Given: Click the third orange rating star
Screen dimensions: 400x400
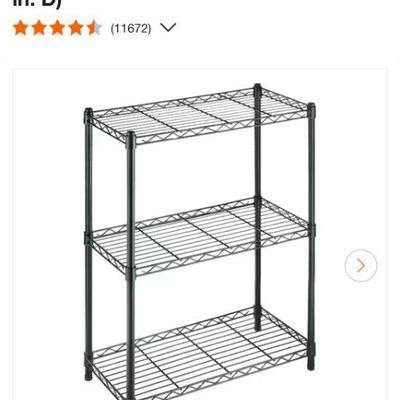Looking at the screenshot, I should click(x=57, y=28).
